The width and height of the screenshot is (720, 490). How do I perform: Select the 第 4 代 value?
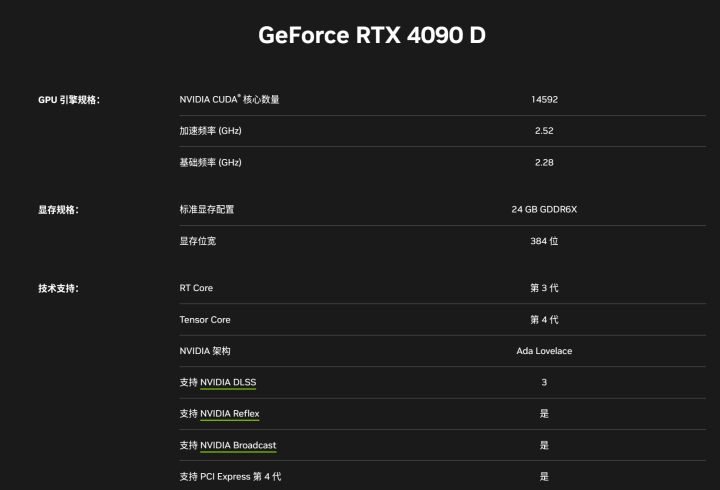544,320
